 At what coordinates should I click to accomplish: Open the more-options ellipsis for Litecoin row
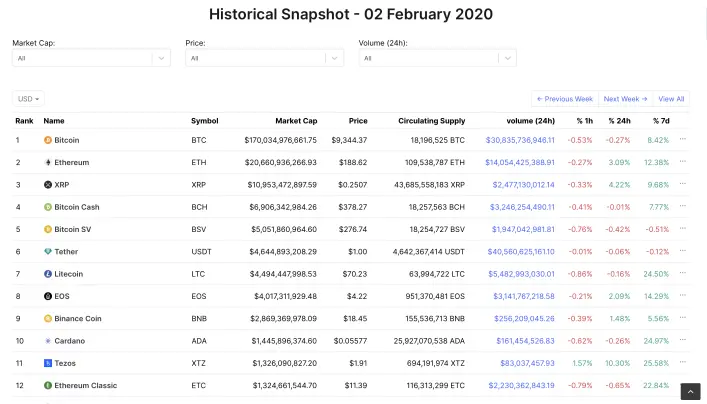tap(683, 273)
